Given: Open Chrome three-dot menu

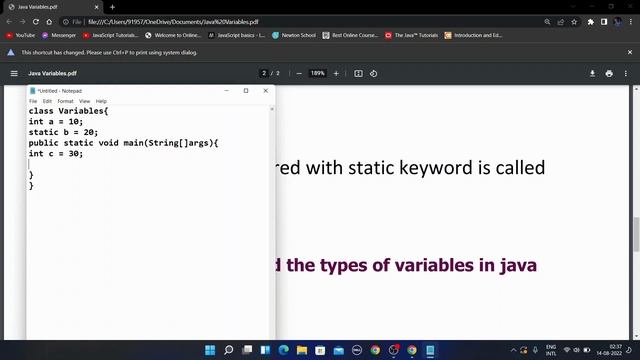Looking at the screenshot, I should click(x=631, y=22).
